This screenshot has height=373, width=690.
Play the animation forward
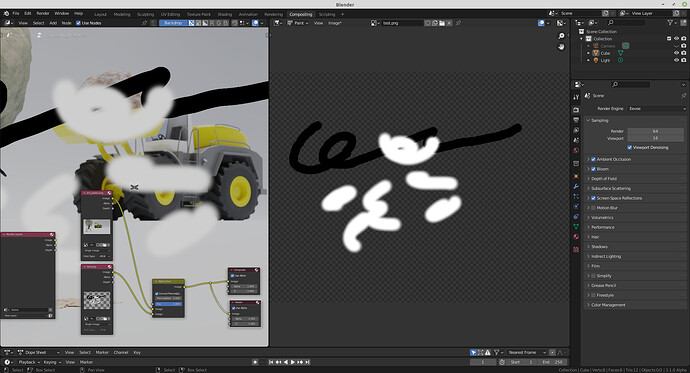click(293, 362)
